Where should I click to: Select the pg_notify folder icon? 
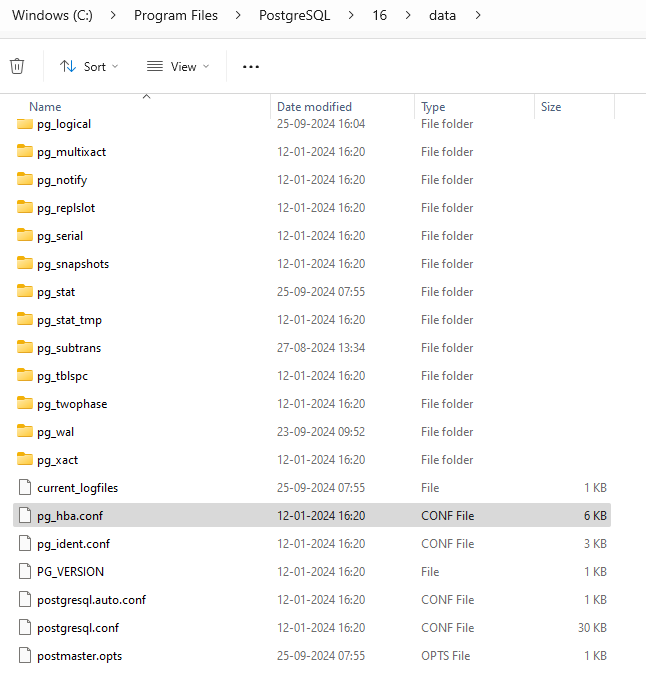(25, 179)
